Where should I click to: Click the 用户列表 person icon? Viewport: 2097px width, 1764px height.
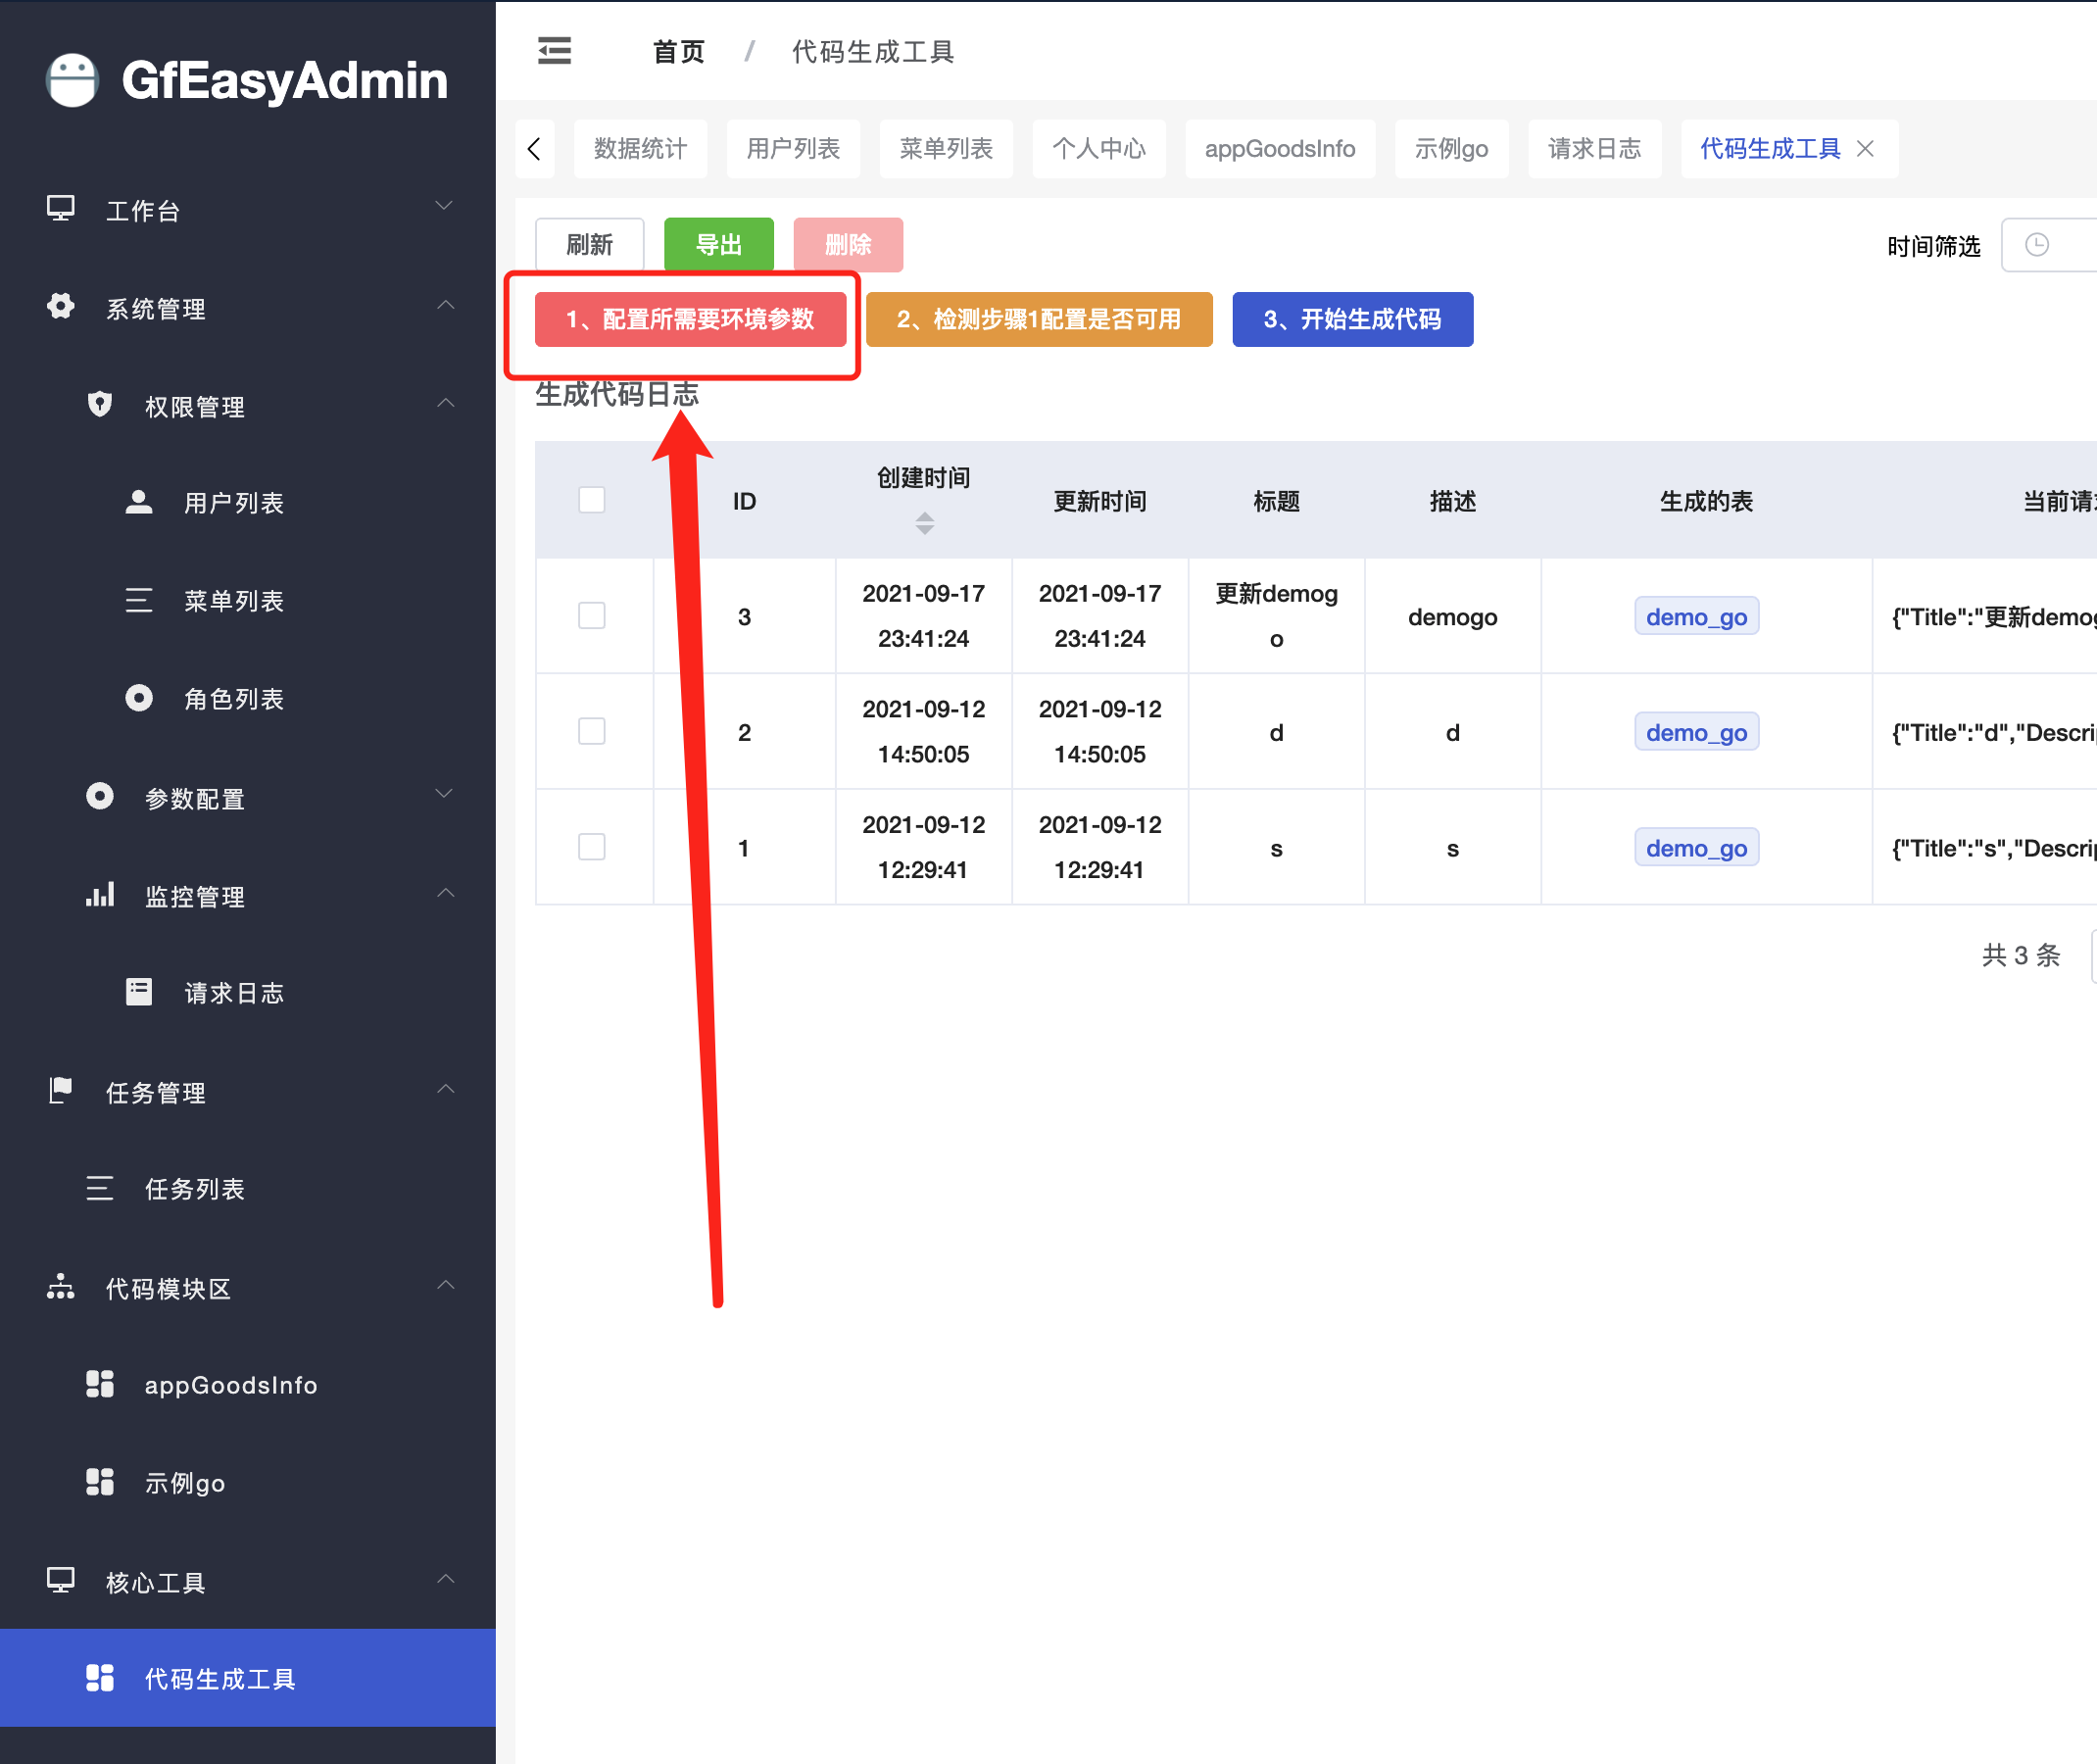(138, 502)
